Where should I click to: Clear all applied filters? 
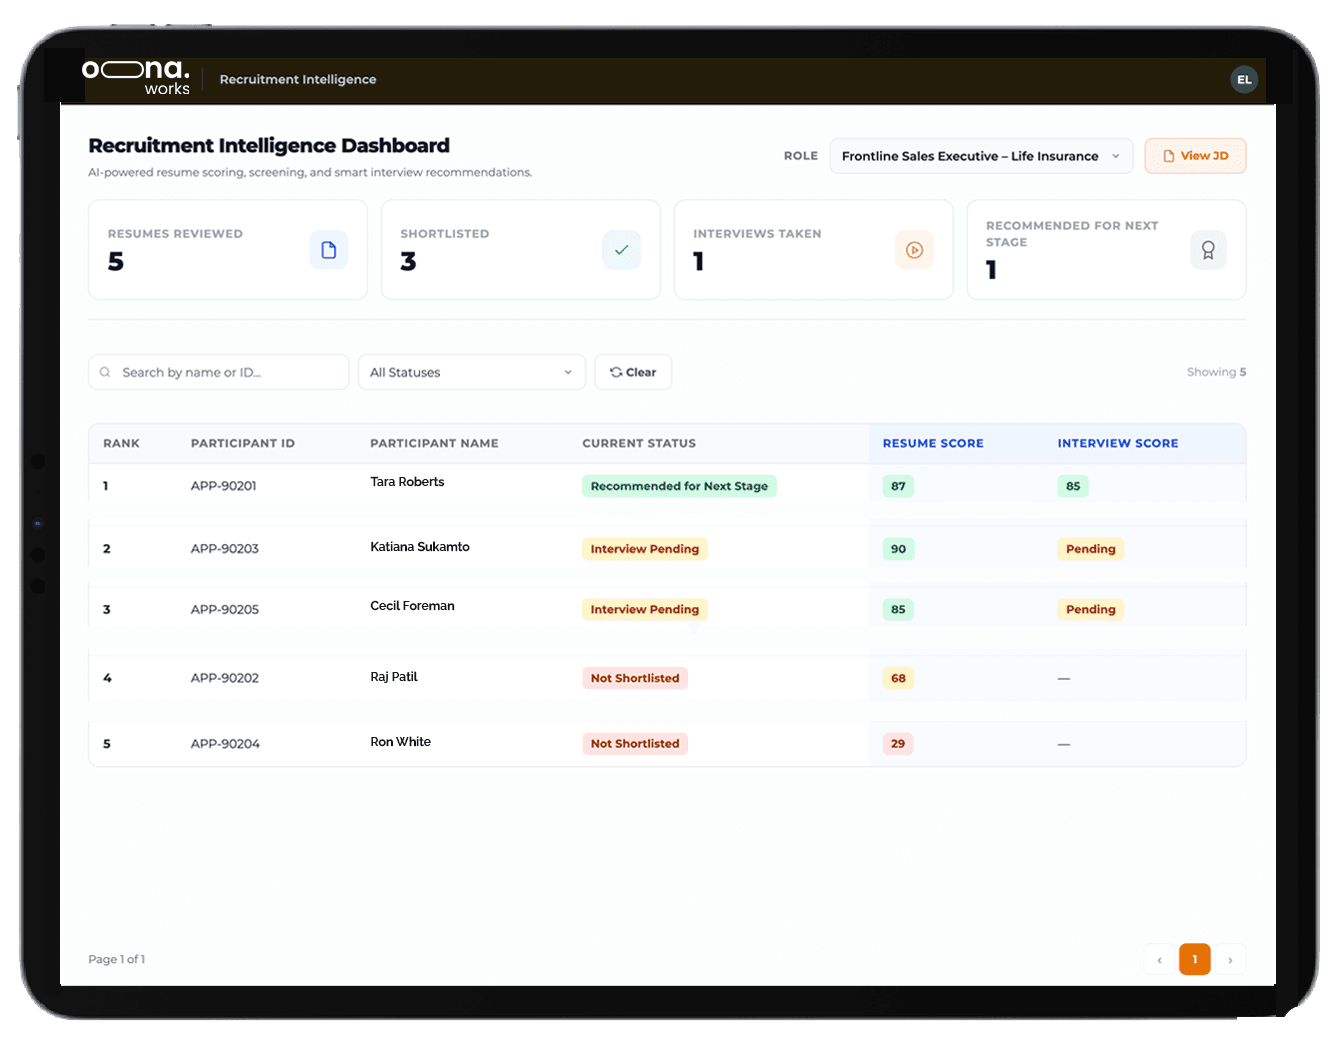(x=633, y=371)
